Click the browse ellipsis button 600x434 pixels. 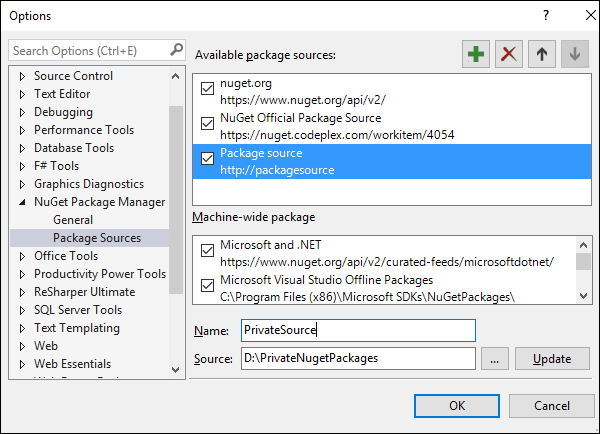496,359
